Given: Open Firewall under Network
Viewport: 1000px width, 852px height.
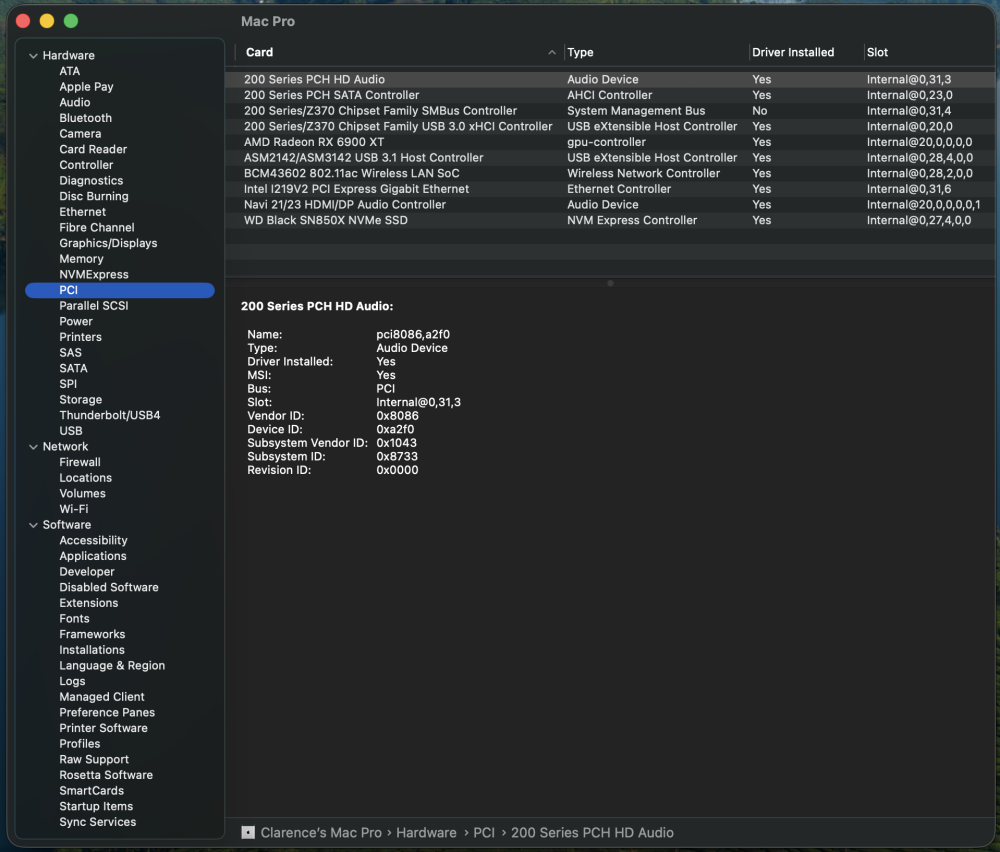Looking at the screenshot, I should (x=80, y=462).
